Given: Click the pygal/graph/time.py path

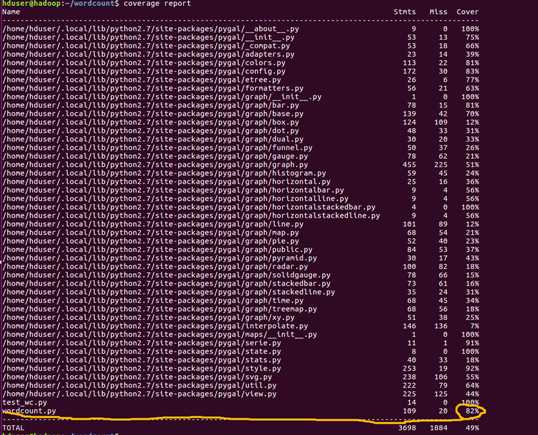Looking at the screenshot, I should pyautogui.click(x=153, y=301).
